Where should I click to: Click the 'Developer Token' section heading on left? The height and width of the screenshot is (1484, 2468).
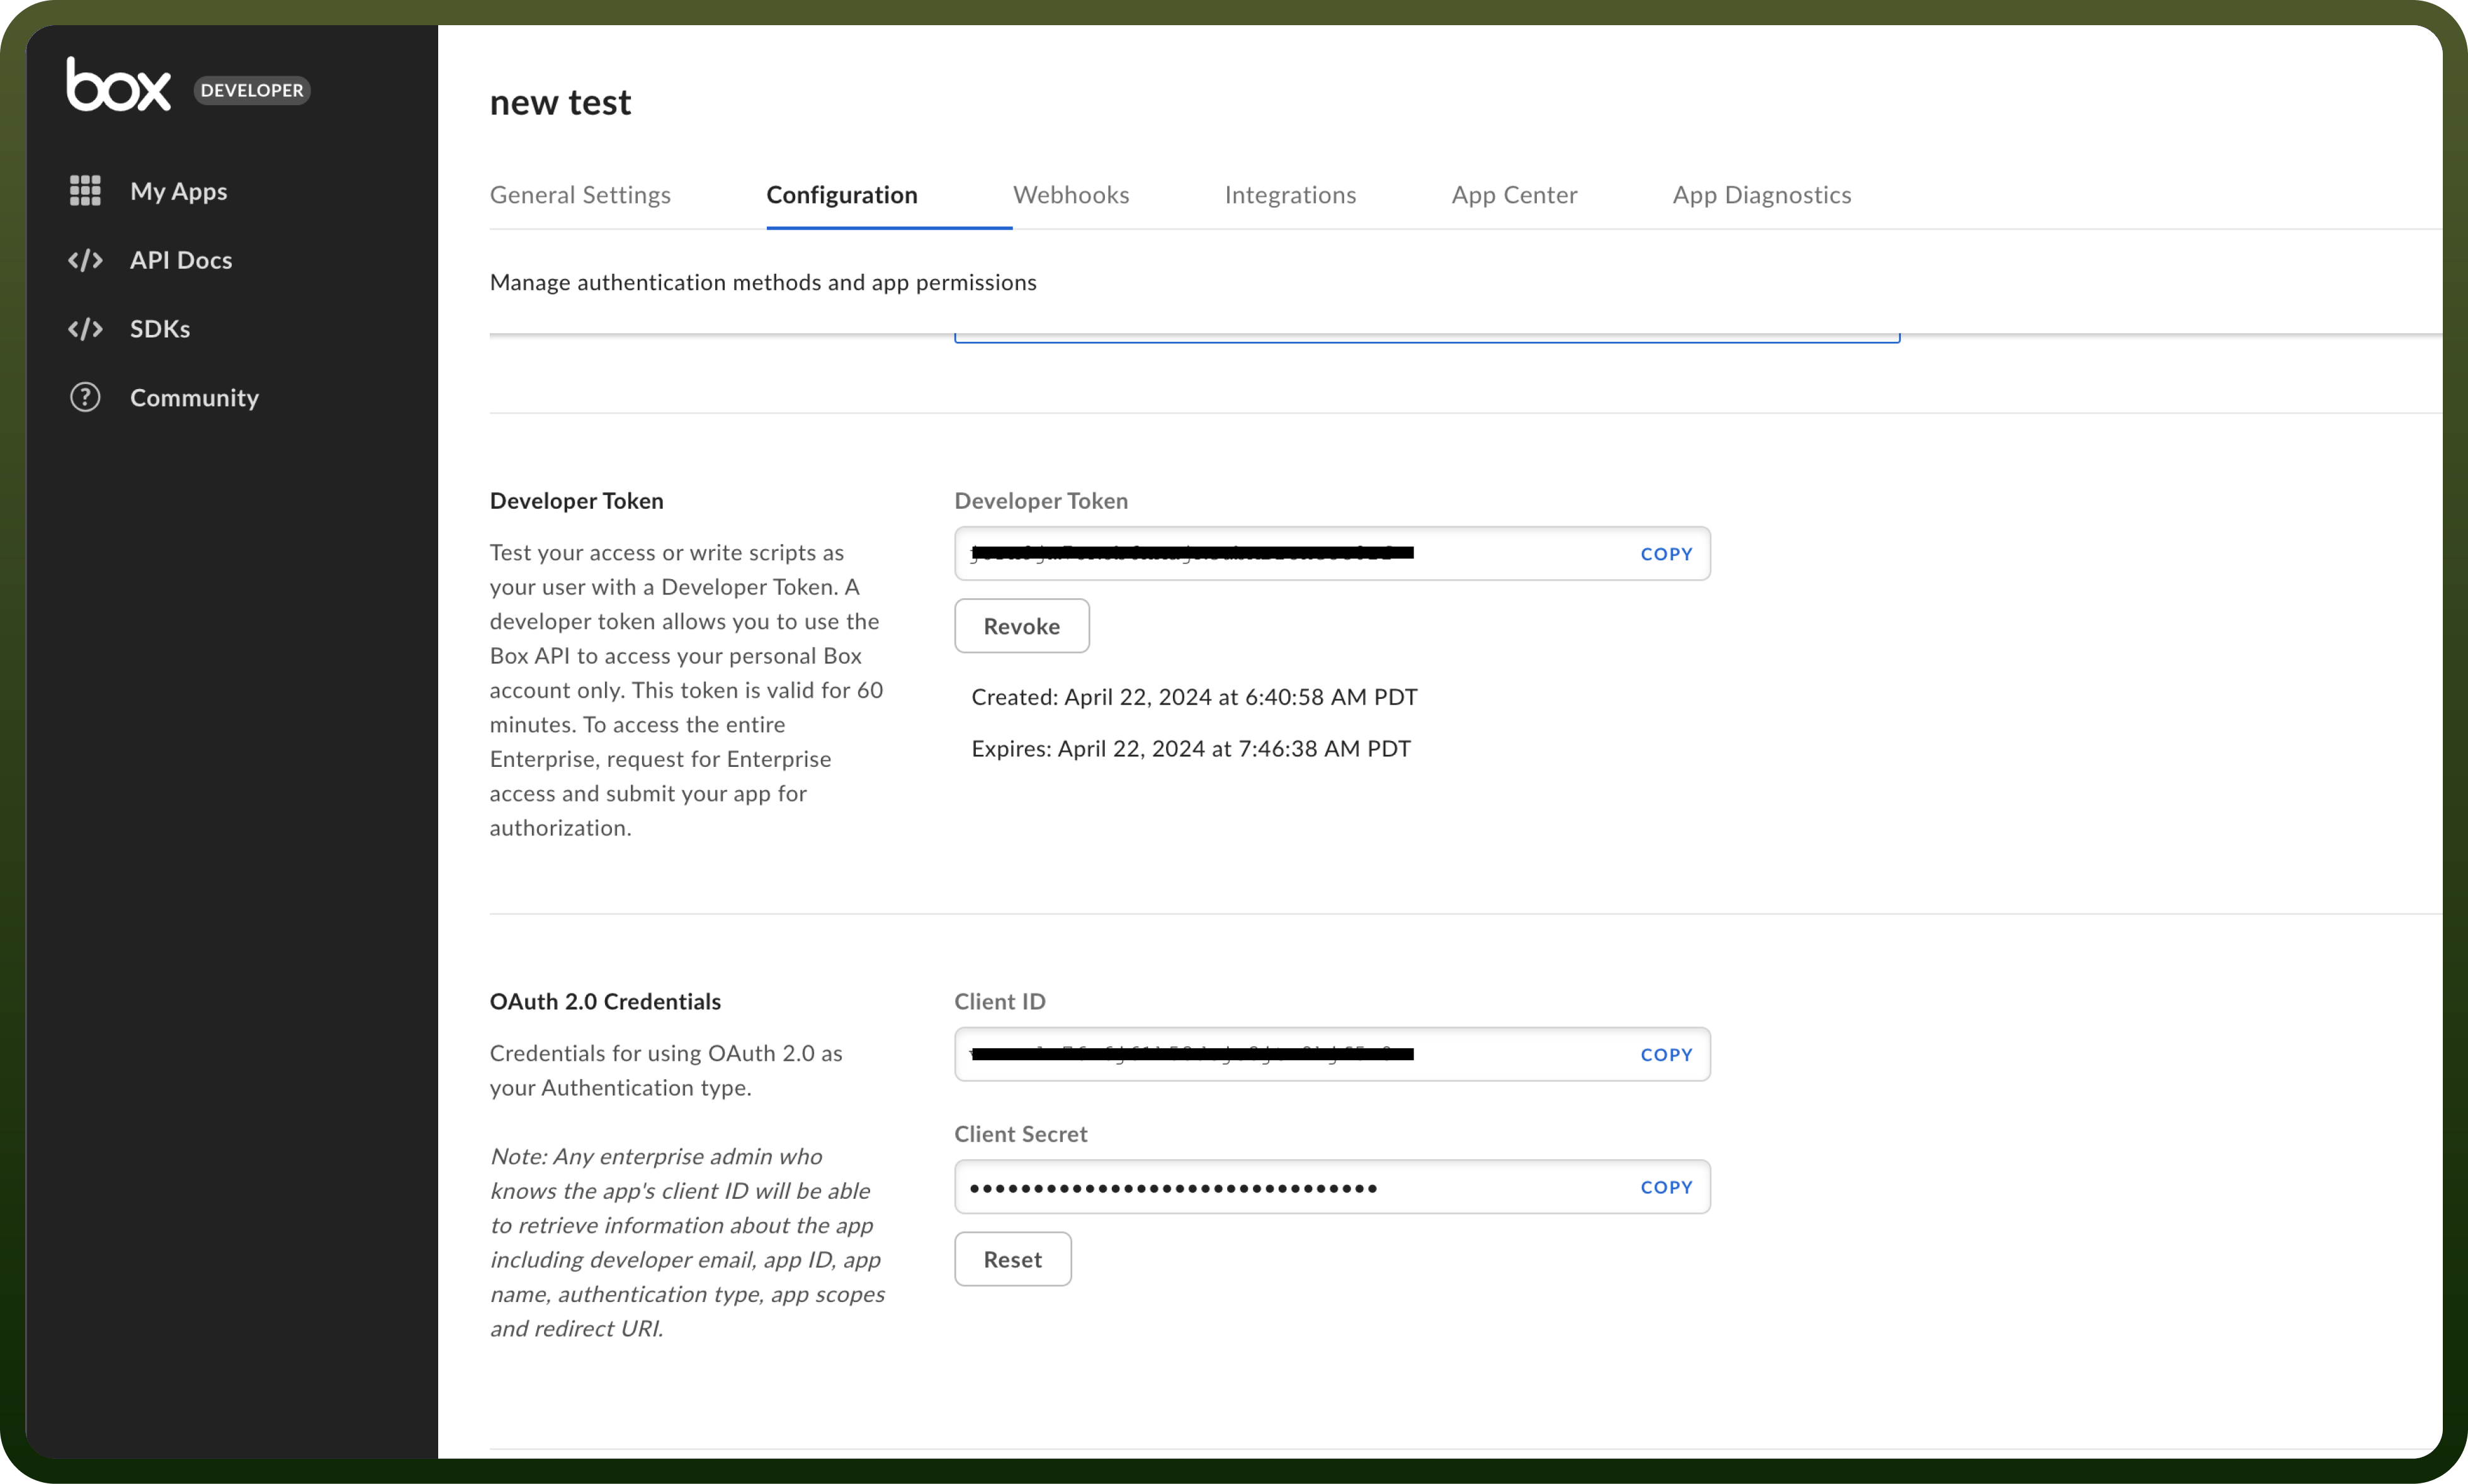point(577,501)
